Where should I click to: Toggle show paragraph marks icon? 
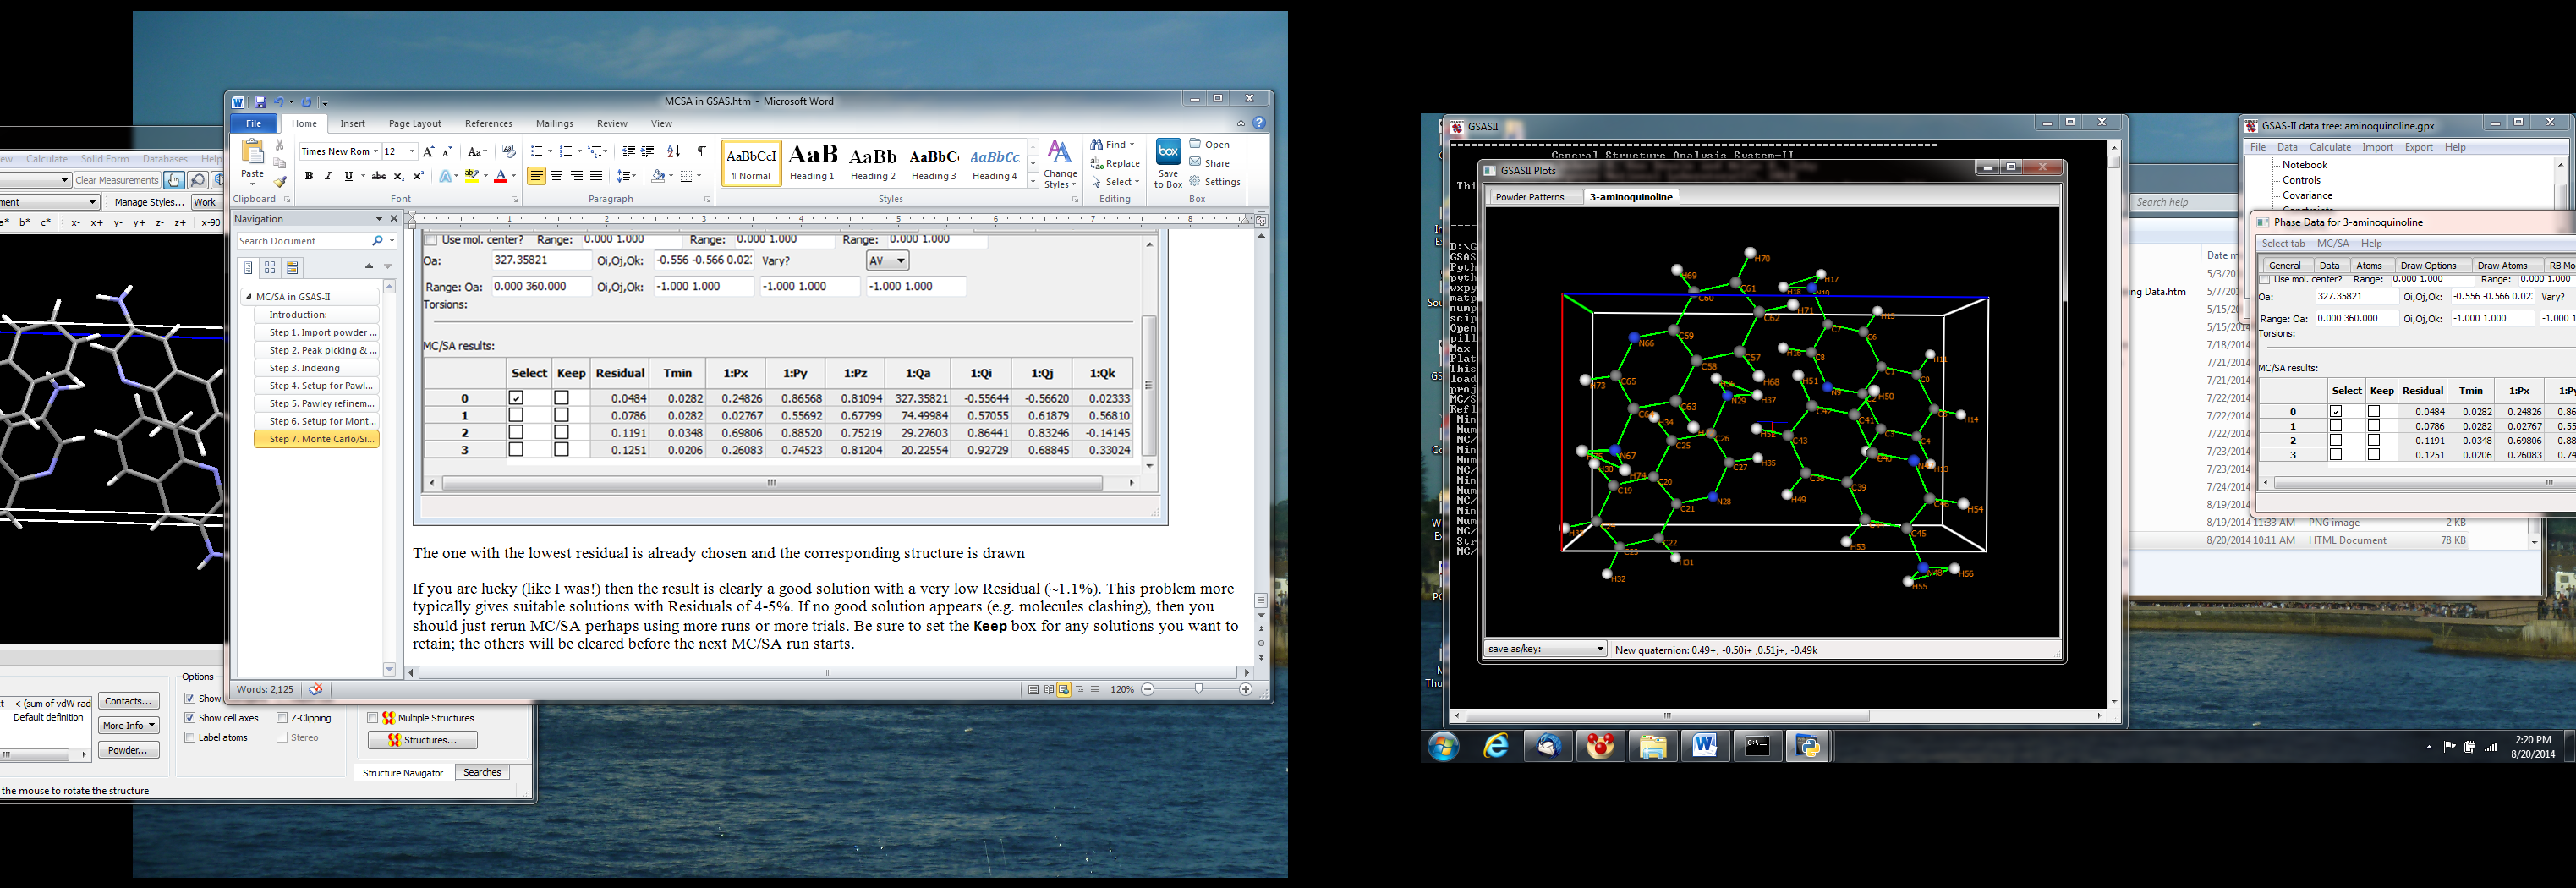[x=702, y=151]
